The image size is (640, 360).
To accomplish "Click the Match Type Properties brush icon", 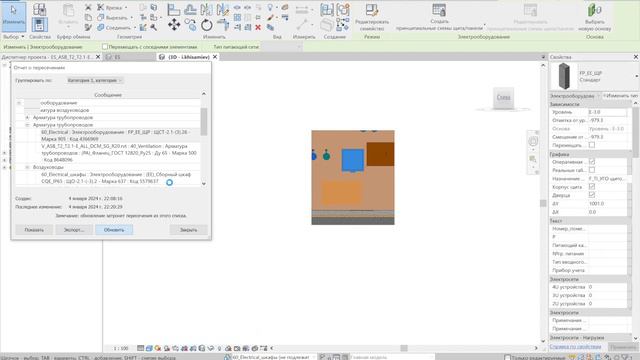I will click(88, 27).
